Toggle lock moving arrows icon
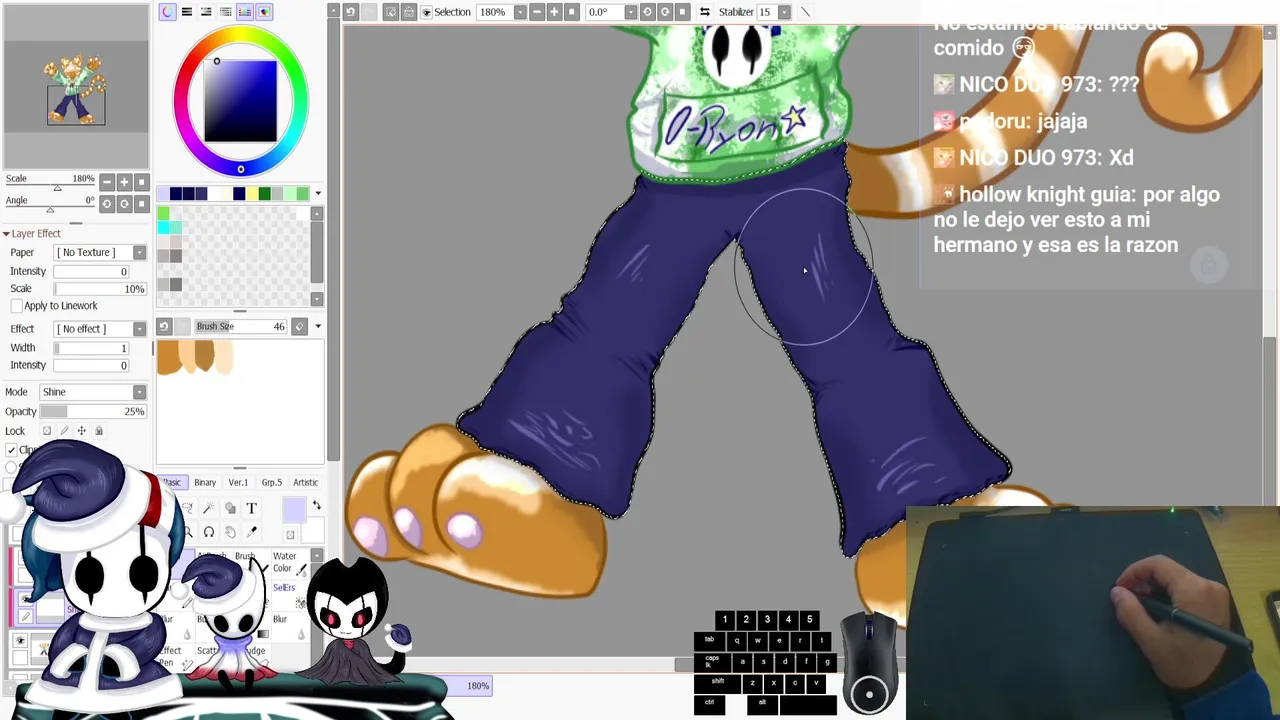 [82, 431]
